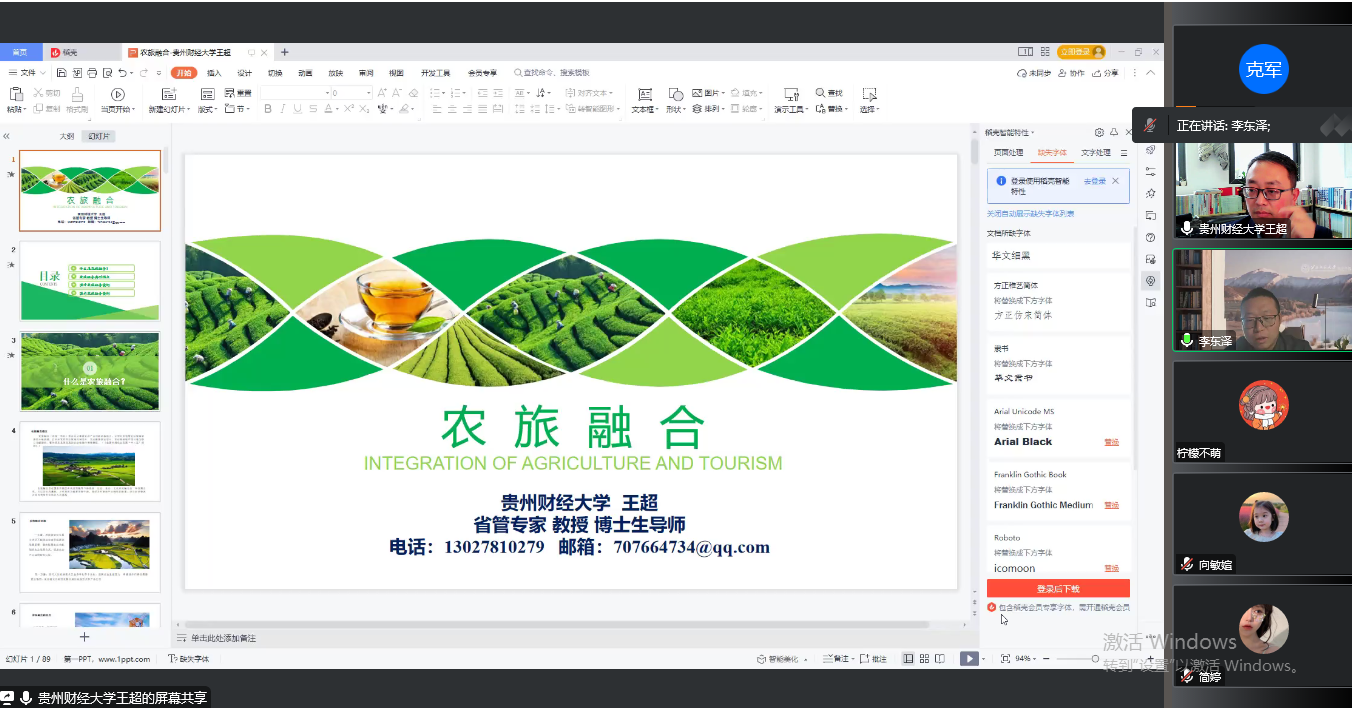Viewport: 1352px width, 708px height.
Task: Click the Italic formatting icon
Action: click(283, 109)
